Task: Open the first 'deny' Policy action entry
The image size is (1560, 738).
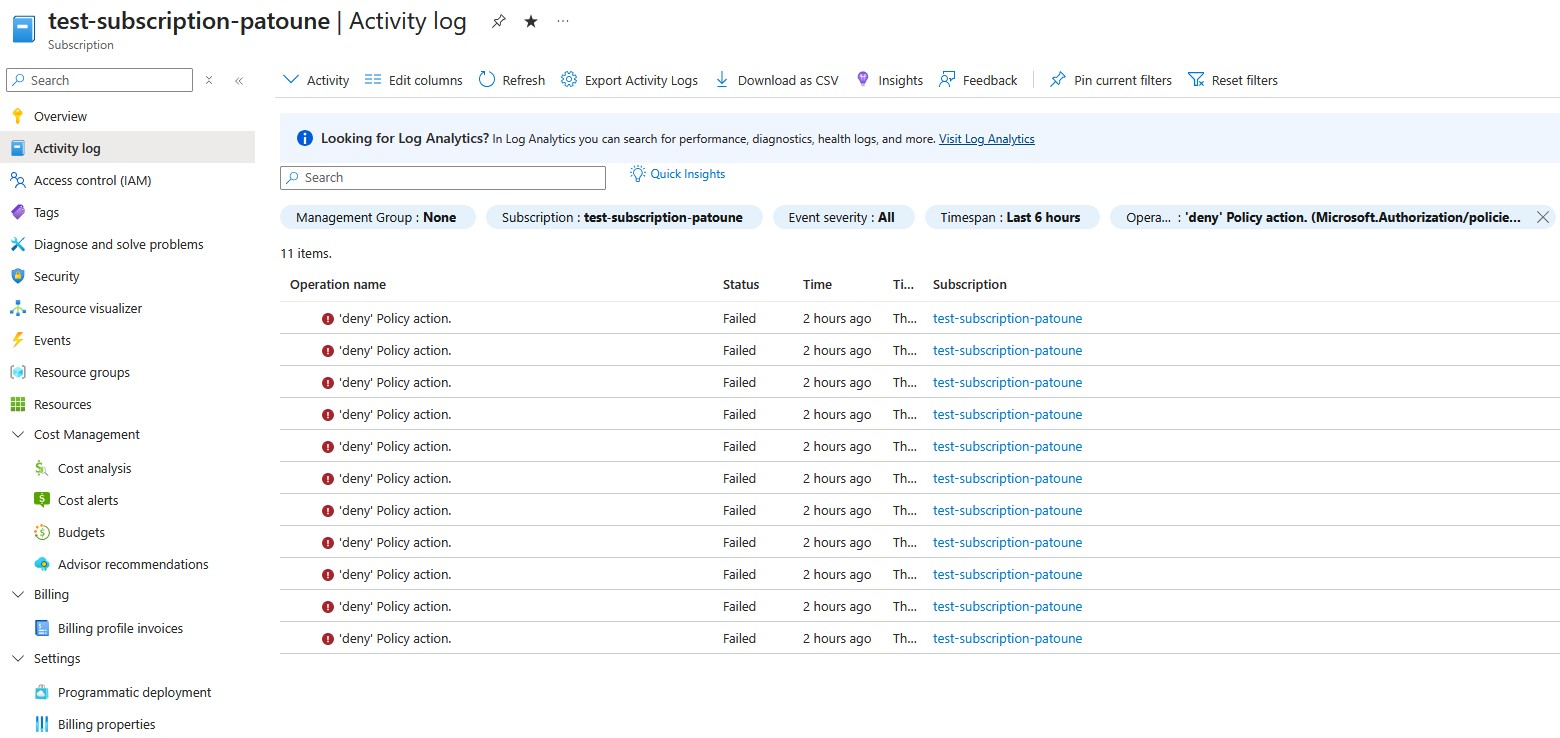Action: point(395,318)
